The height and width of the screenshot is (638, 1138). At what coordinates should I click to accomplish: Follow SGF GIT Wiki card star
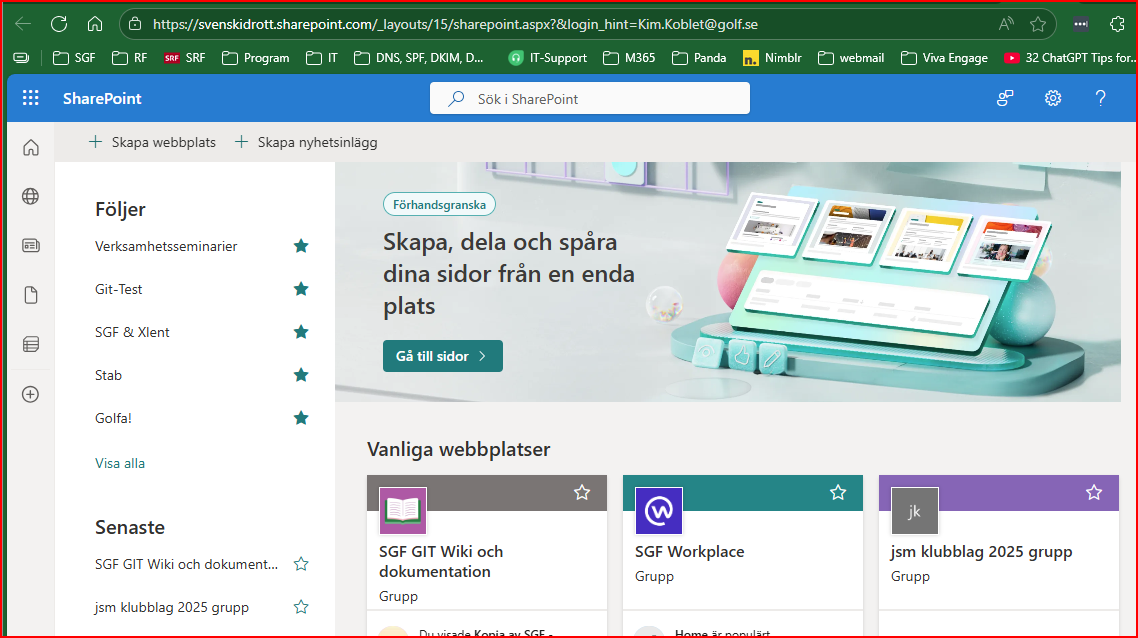point(582,493)
